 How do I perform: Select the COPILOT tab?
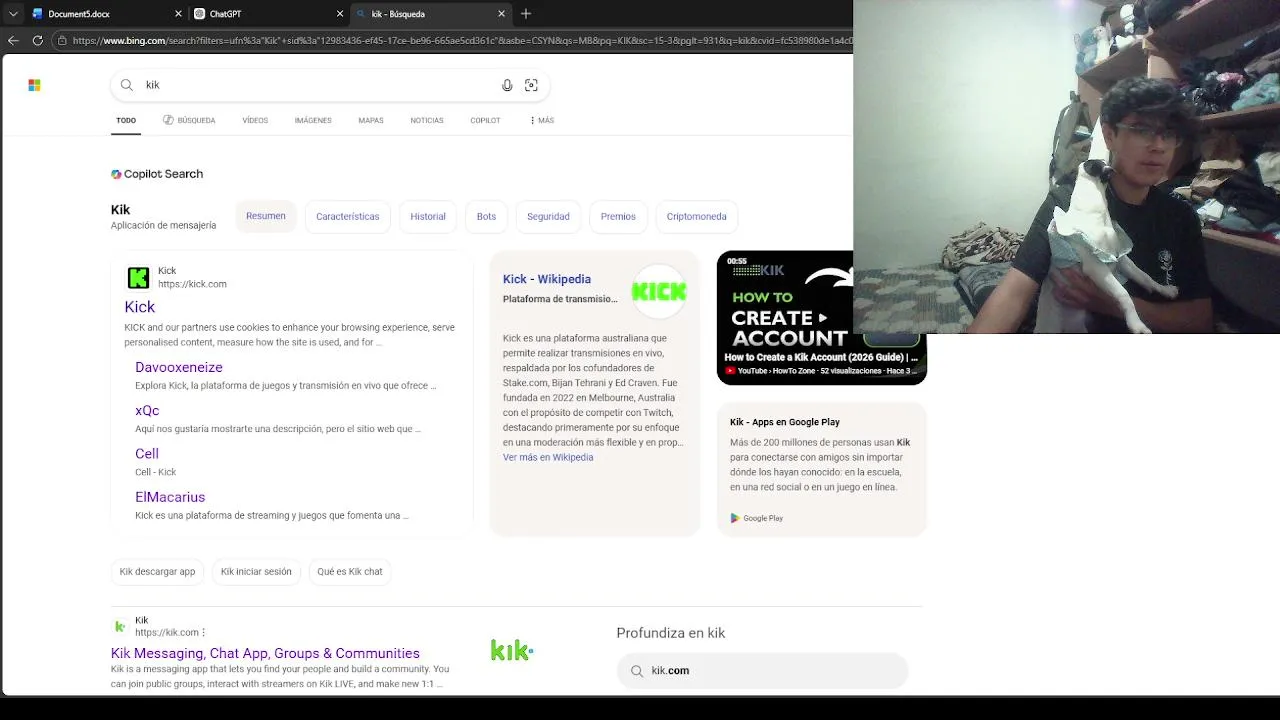coord(485,120)
